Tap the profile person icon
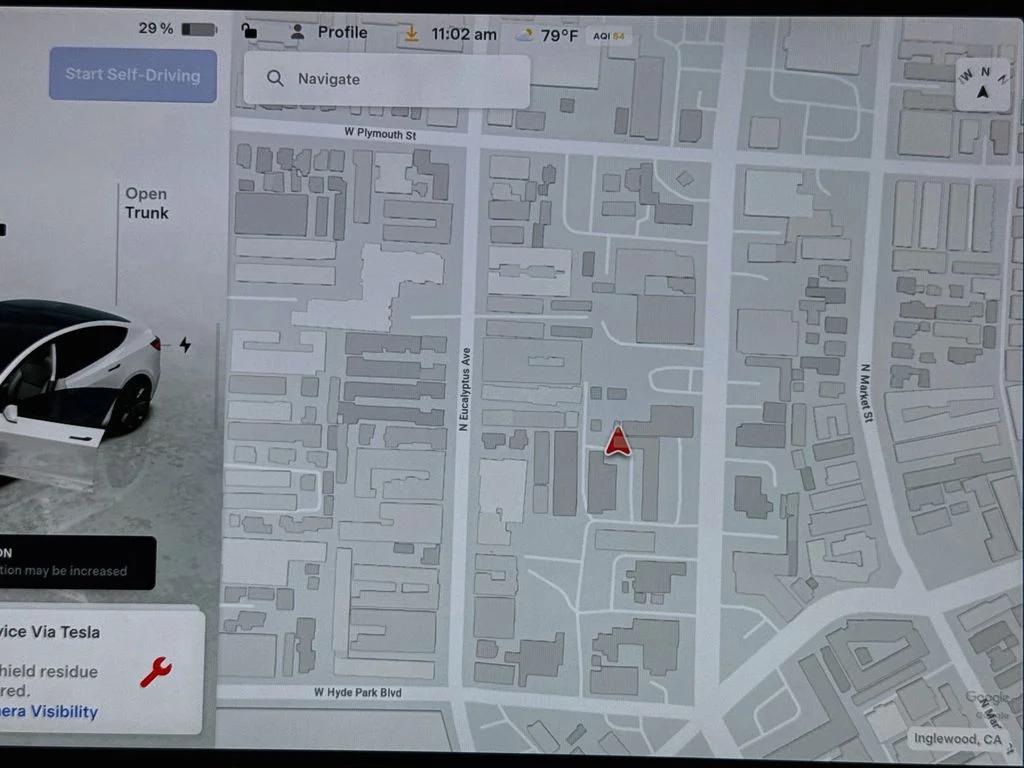1024x768 pixels. (297, 32)
